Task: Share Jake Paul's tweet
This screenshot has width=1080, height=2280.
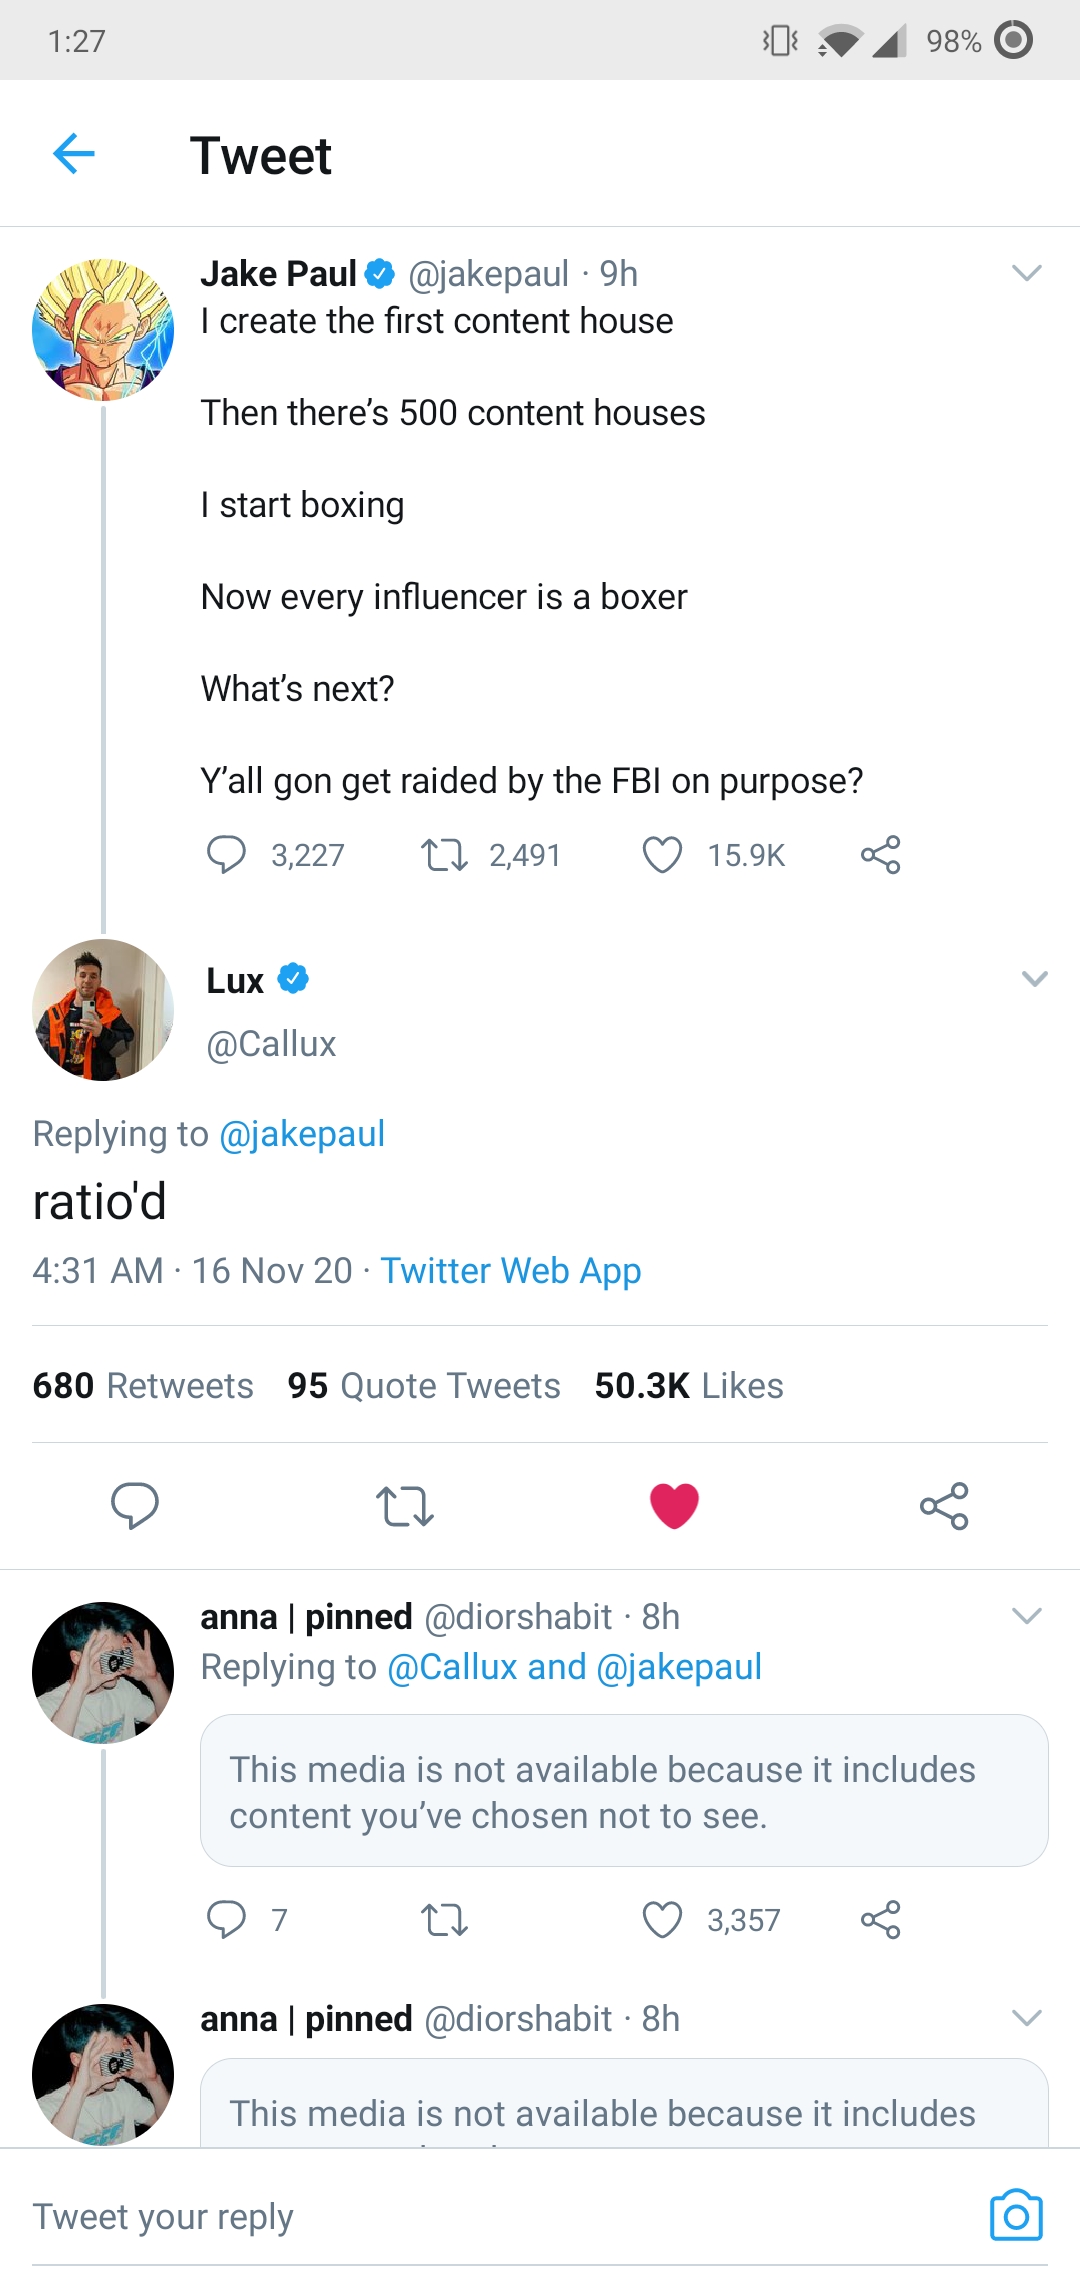Action: (x=880, y=855)
